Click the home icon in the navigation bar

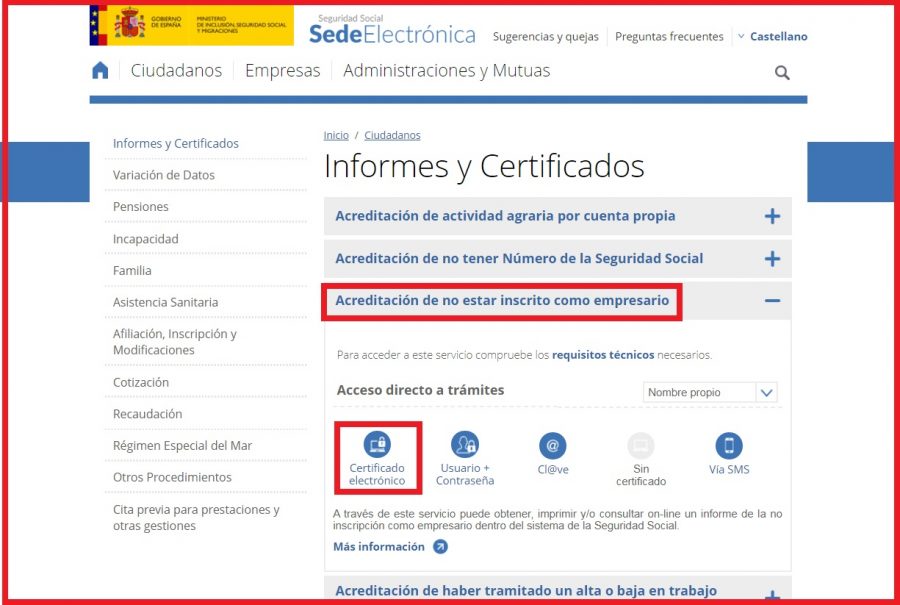pos(98,70)
